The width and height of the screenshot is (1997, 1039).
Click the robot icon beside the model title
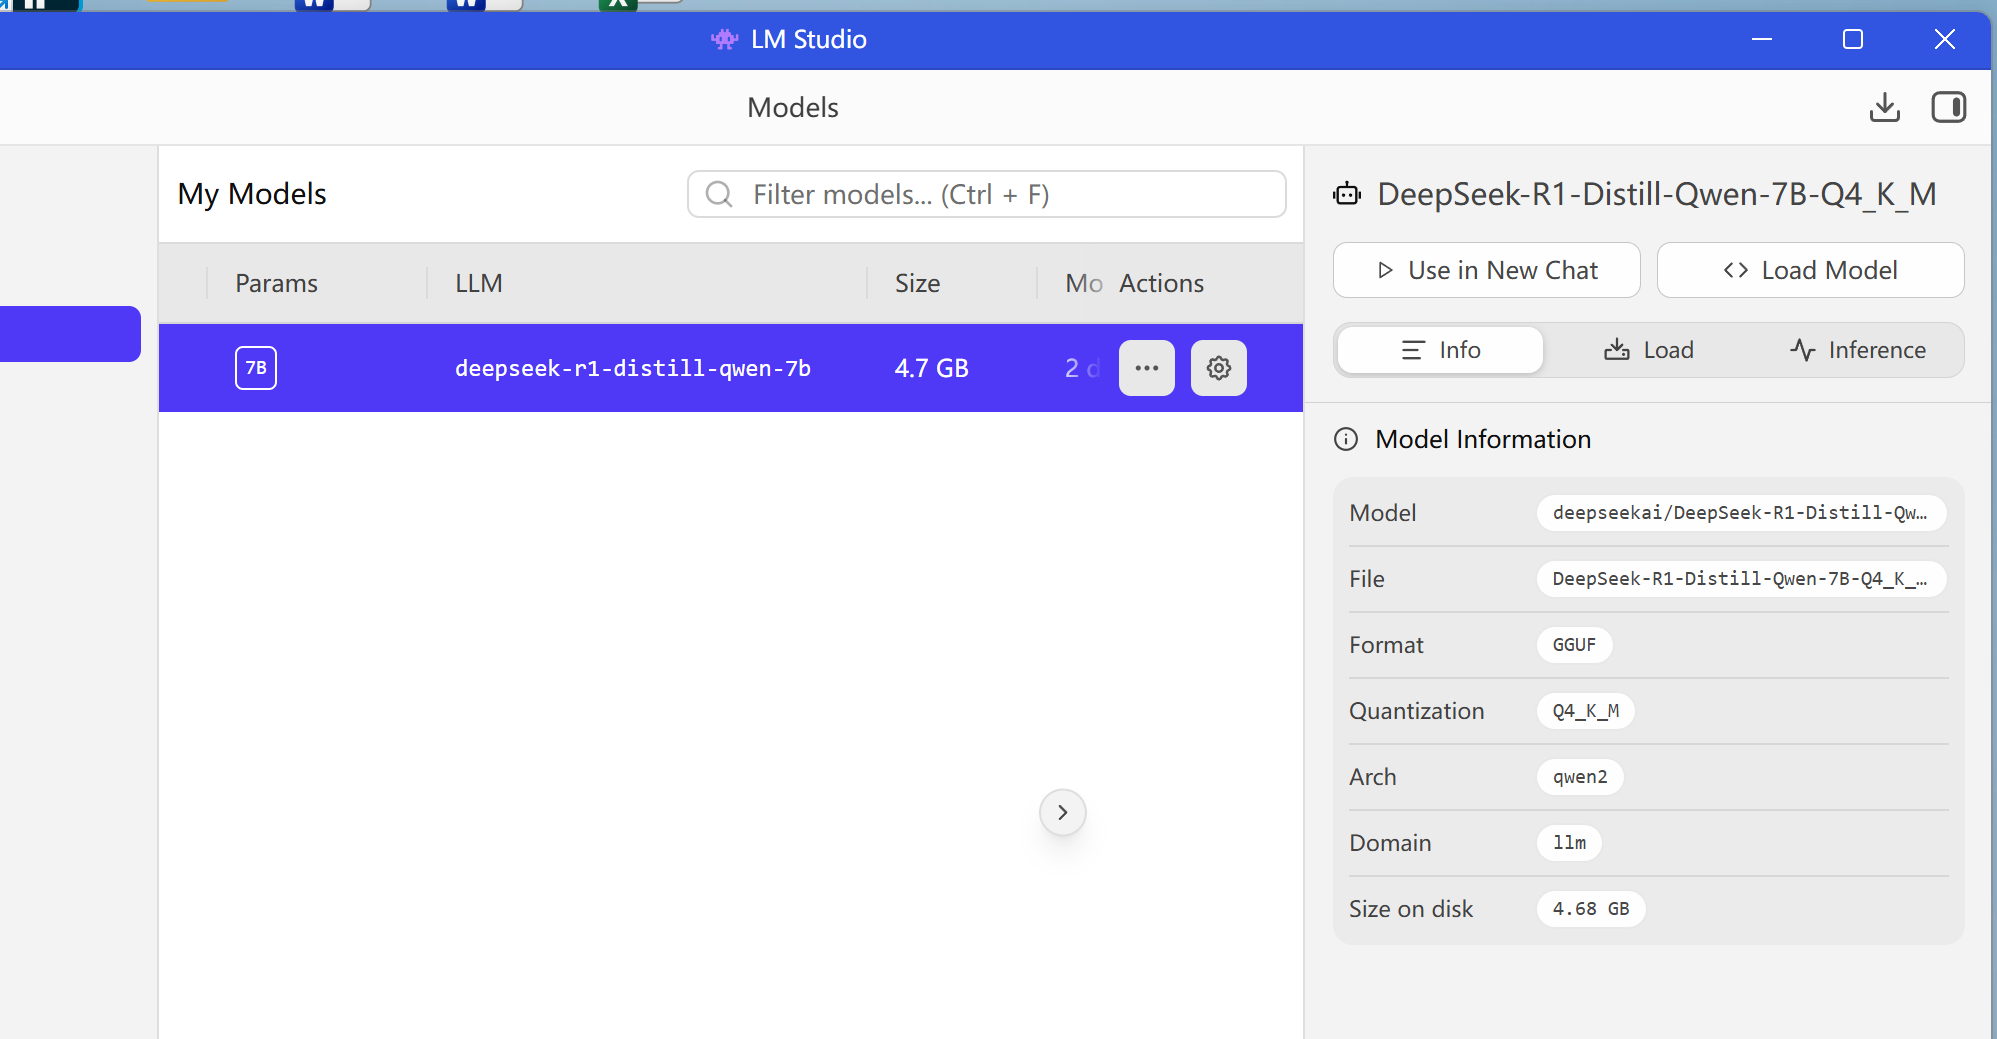(1347, 194)
